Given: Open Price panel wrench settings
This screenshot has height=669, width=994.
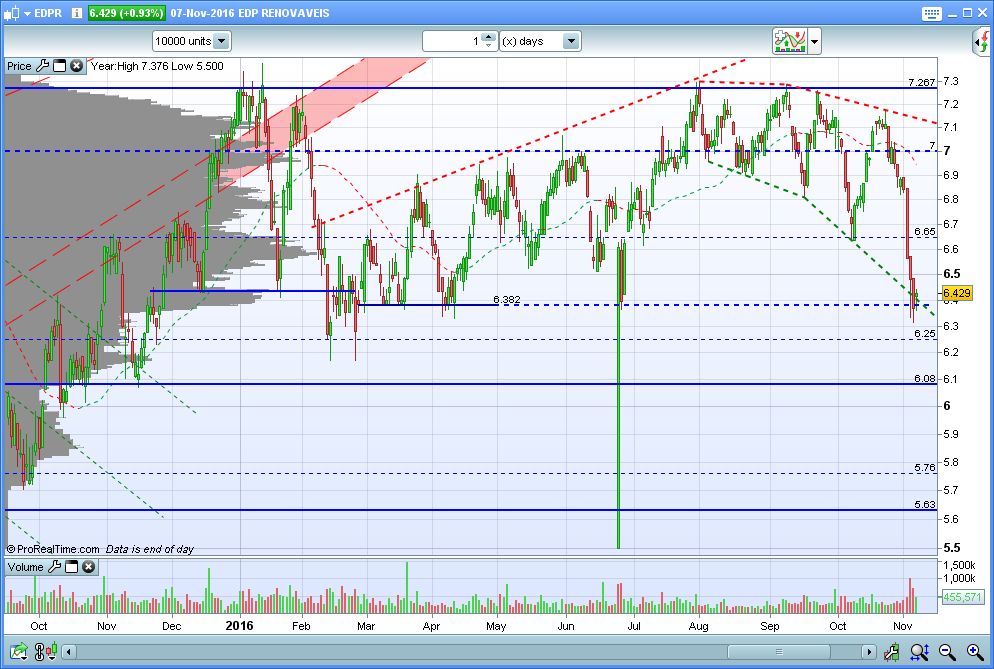Looking at the screenshot, I should (42, 66).
